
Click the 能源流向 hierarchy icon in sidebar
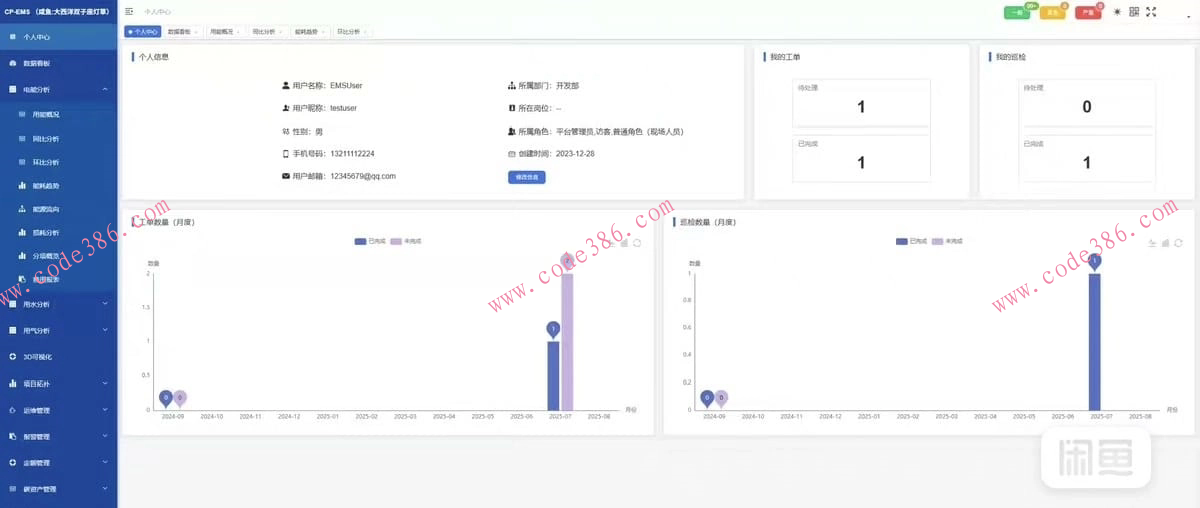click(22, 209)
